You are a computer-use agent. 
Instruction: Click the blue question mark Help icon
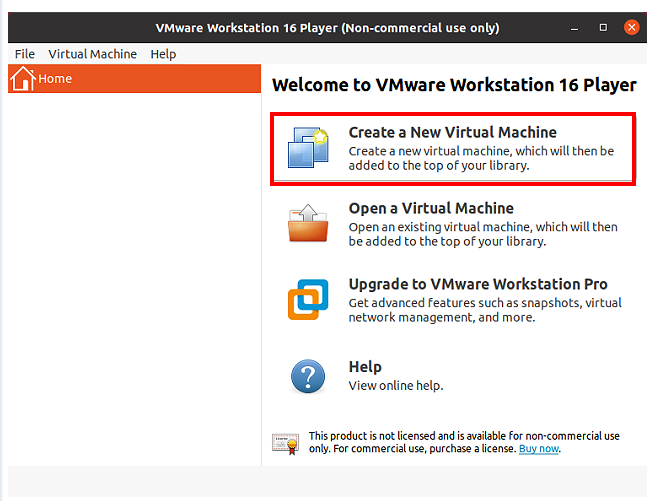[308, 376]
